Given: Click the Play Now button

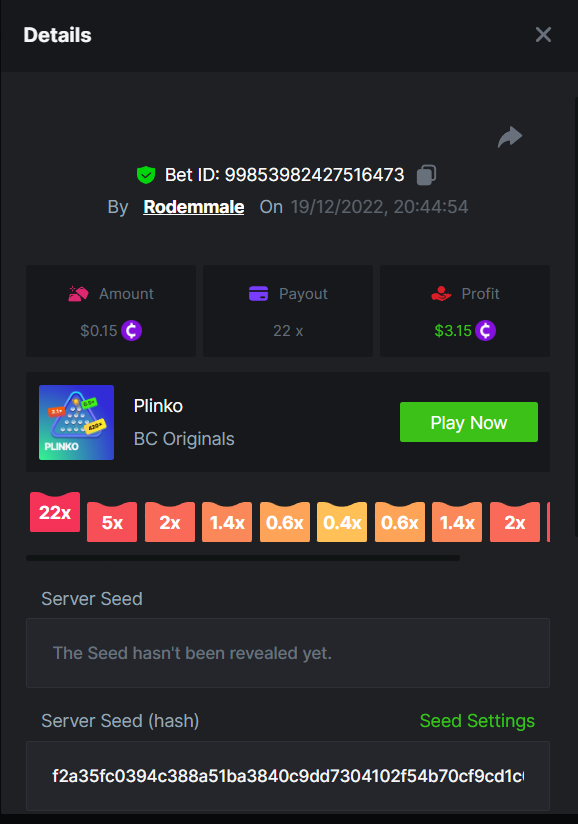Looking at the screenshot, I should click(469, 422).
